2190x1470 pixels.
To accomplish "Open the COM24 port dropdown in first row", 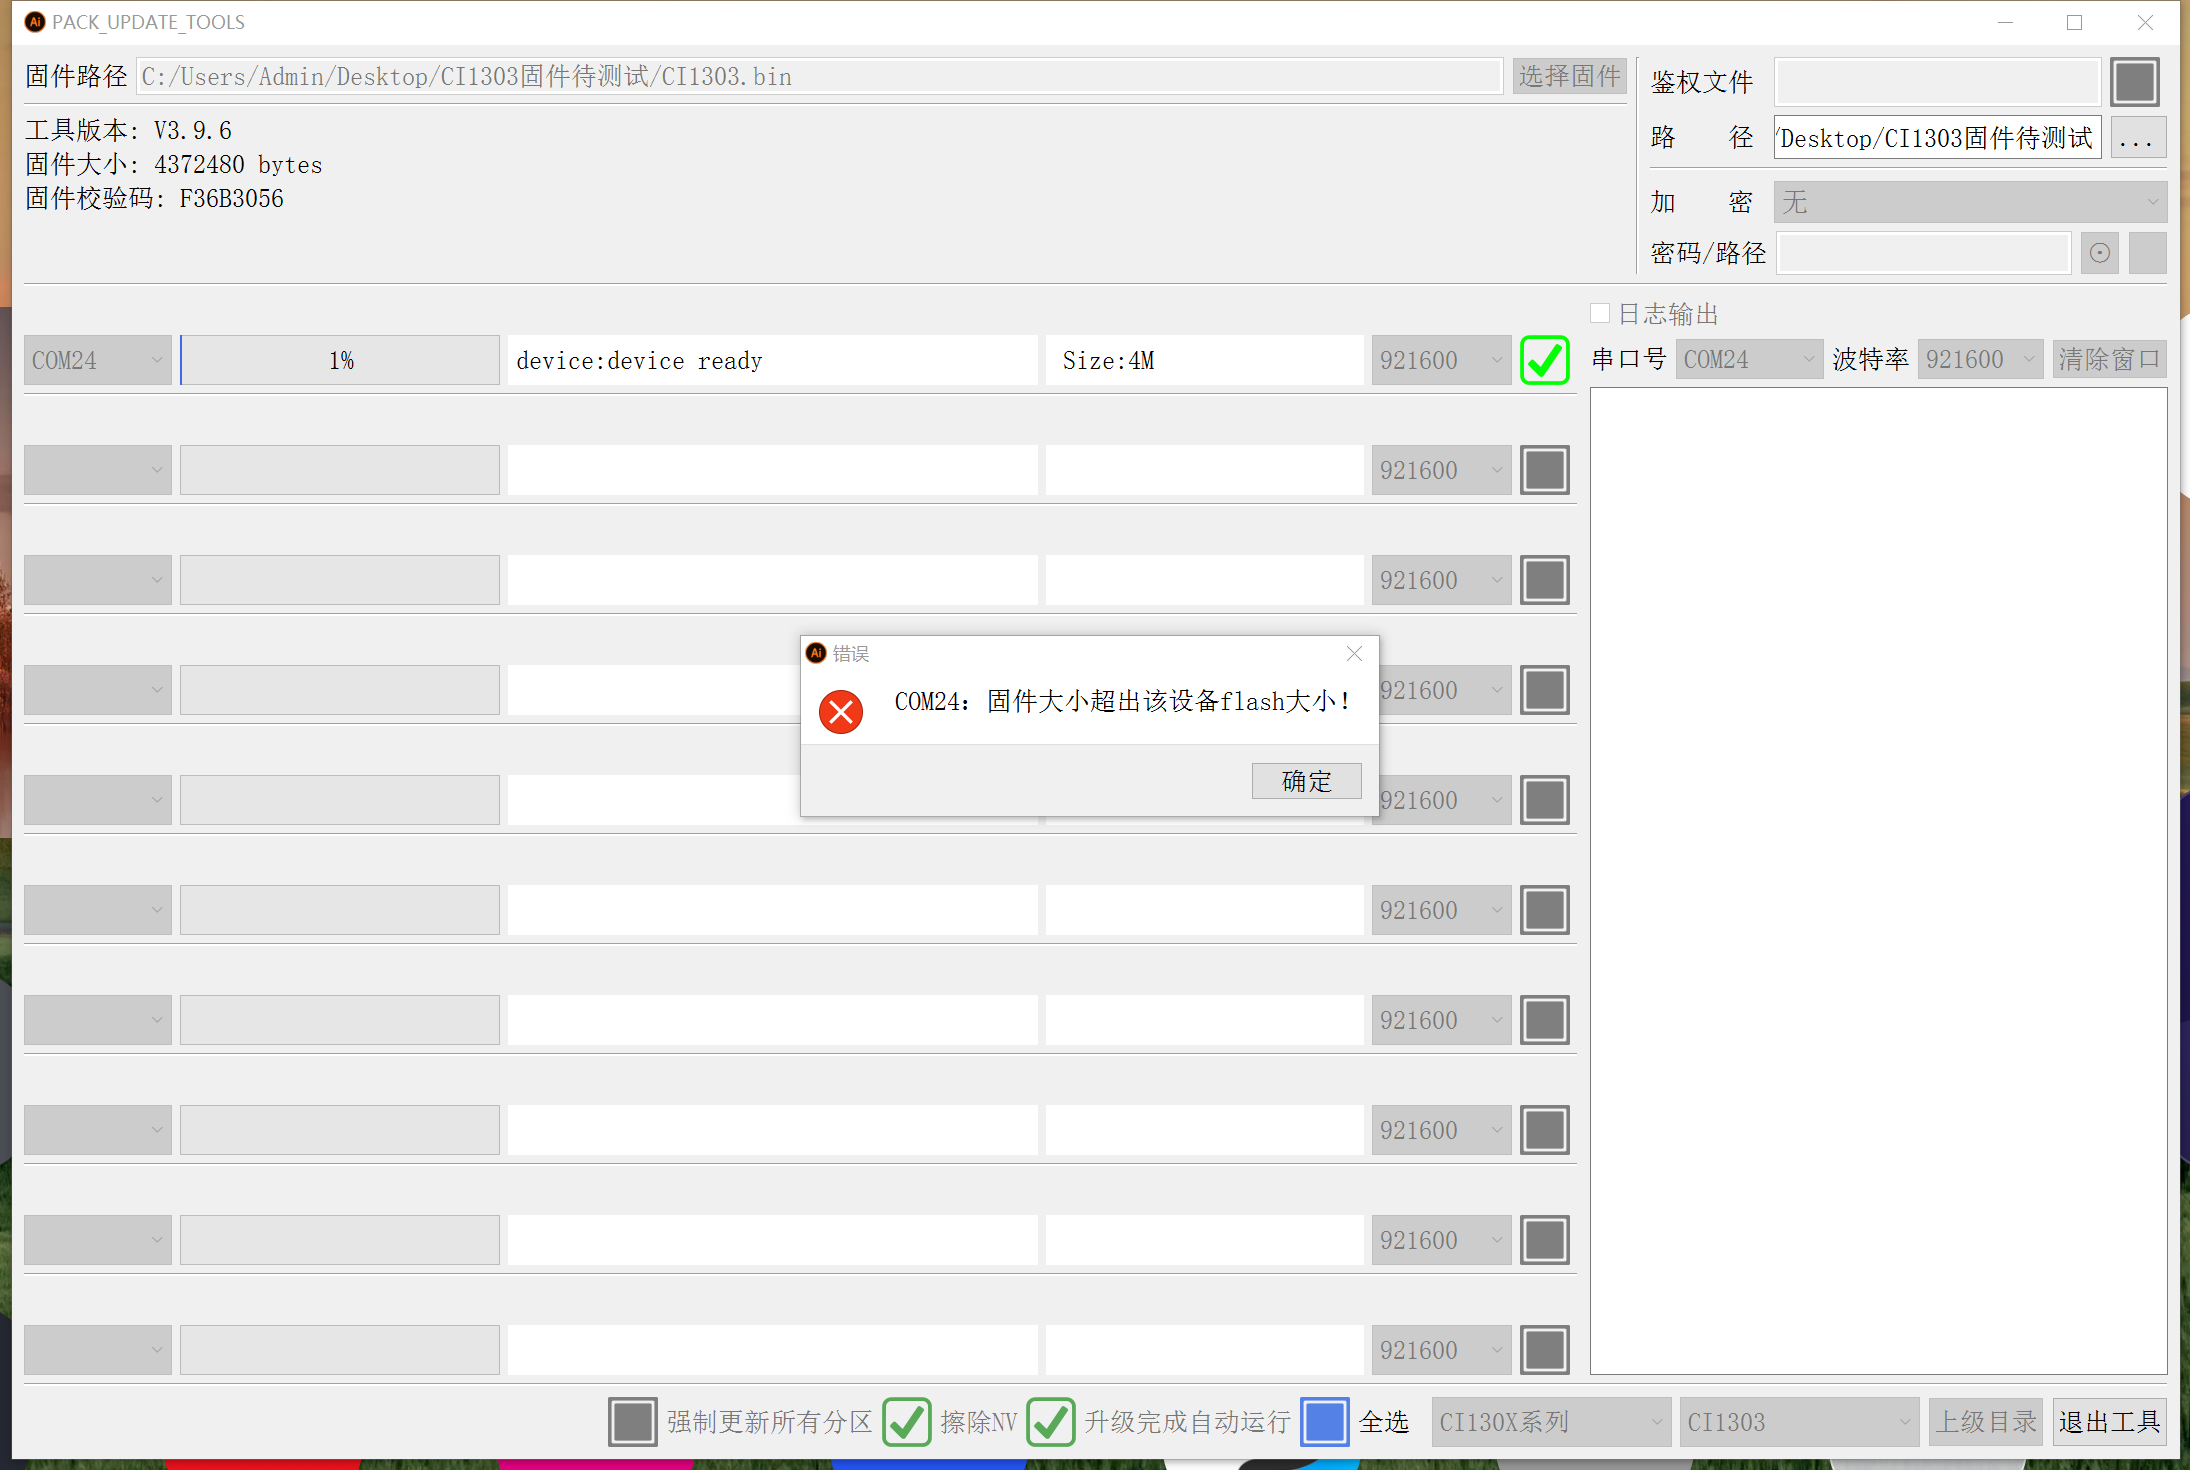I will (97, 360).
